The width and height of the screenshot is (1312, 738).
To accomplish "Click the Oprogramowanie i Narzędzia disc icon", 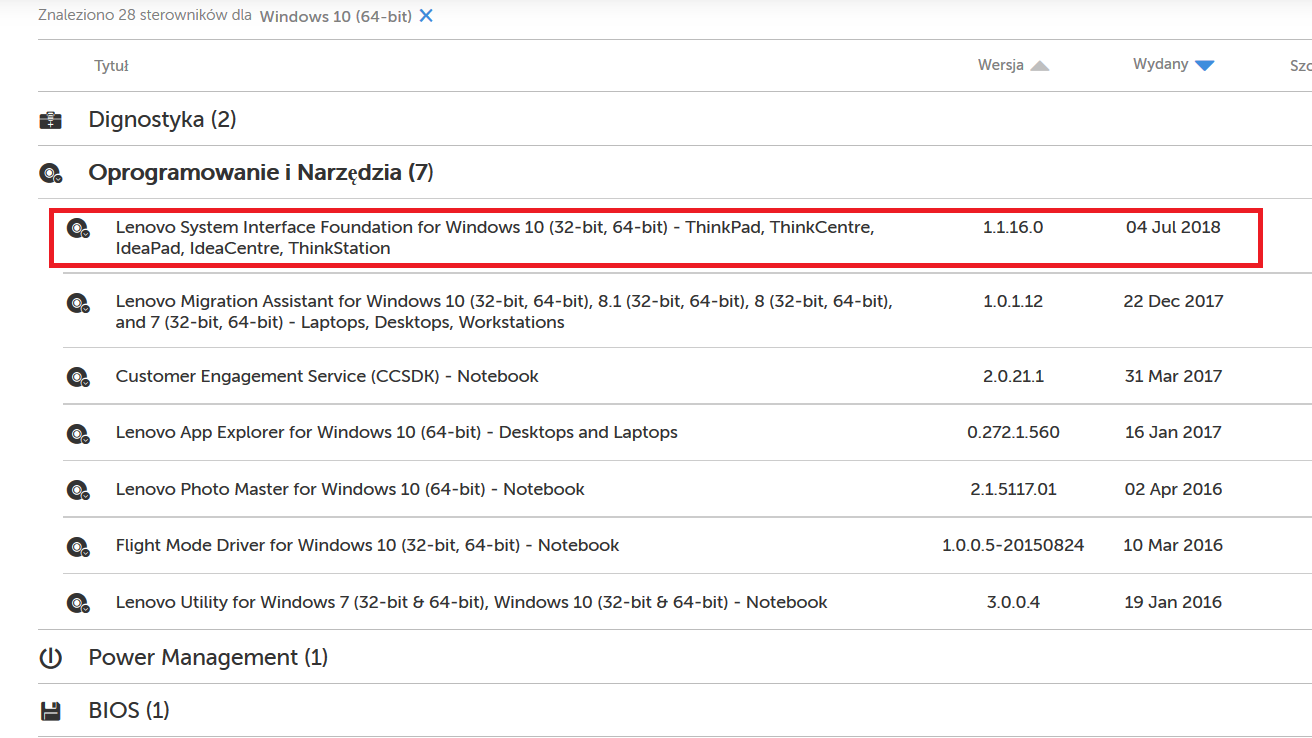I will click(x=50, y=173).
